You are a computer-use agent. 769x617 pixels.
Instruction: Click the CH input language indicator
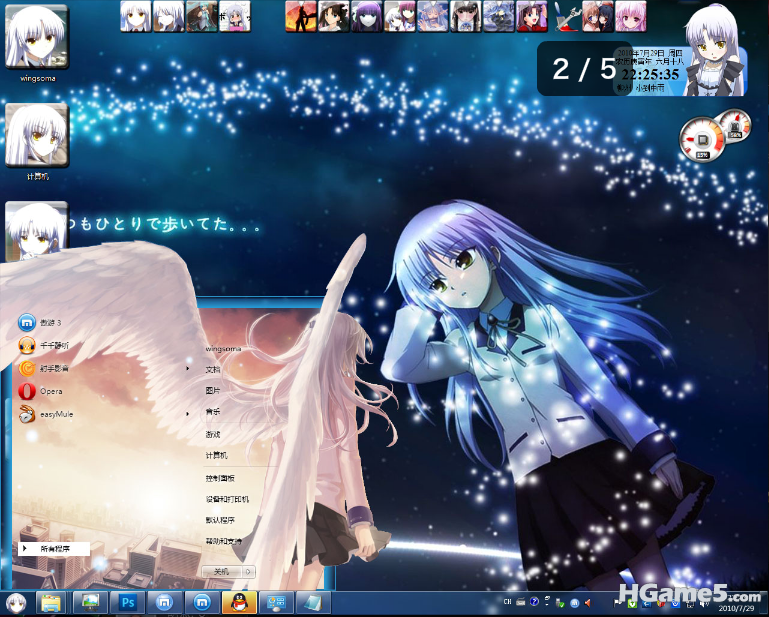click(x=508, y=602)
